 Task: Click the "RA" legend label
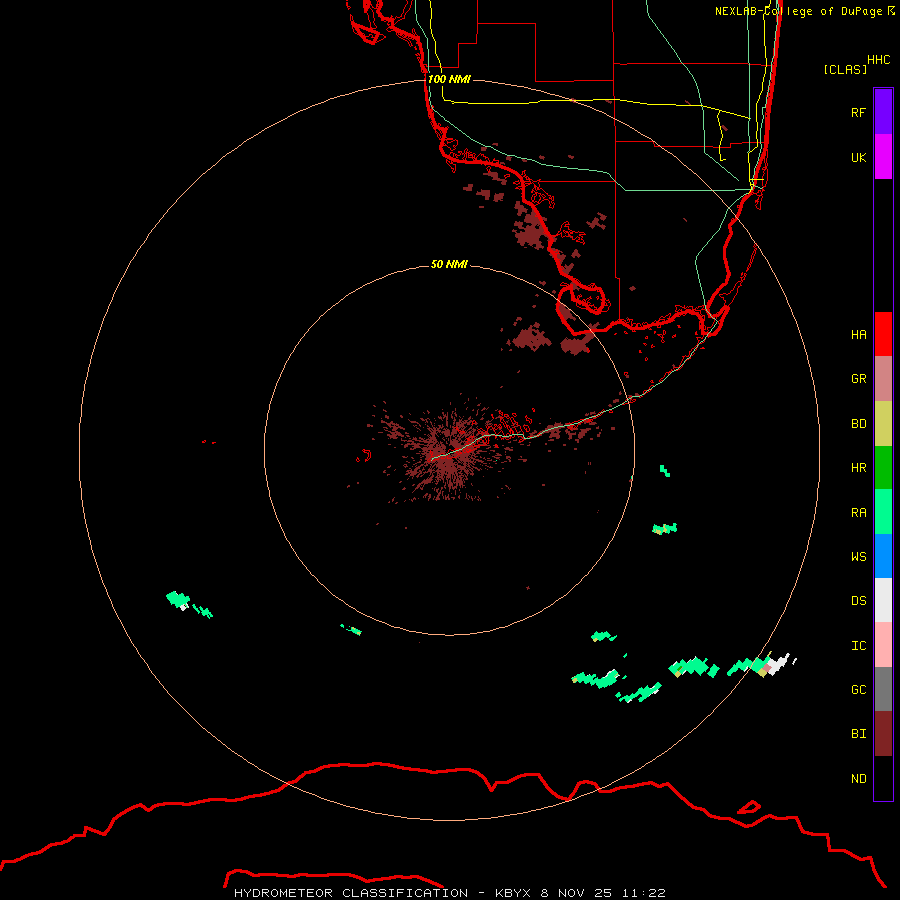[x=858, y=513]
